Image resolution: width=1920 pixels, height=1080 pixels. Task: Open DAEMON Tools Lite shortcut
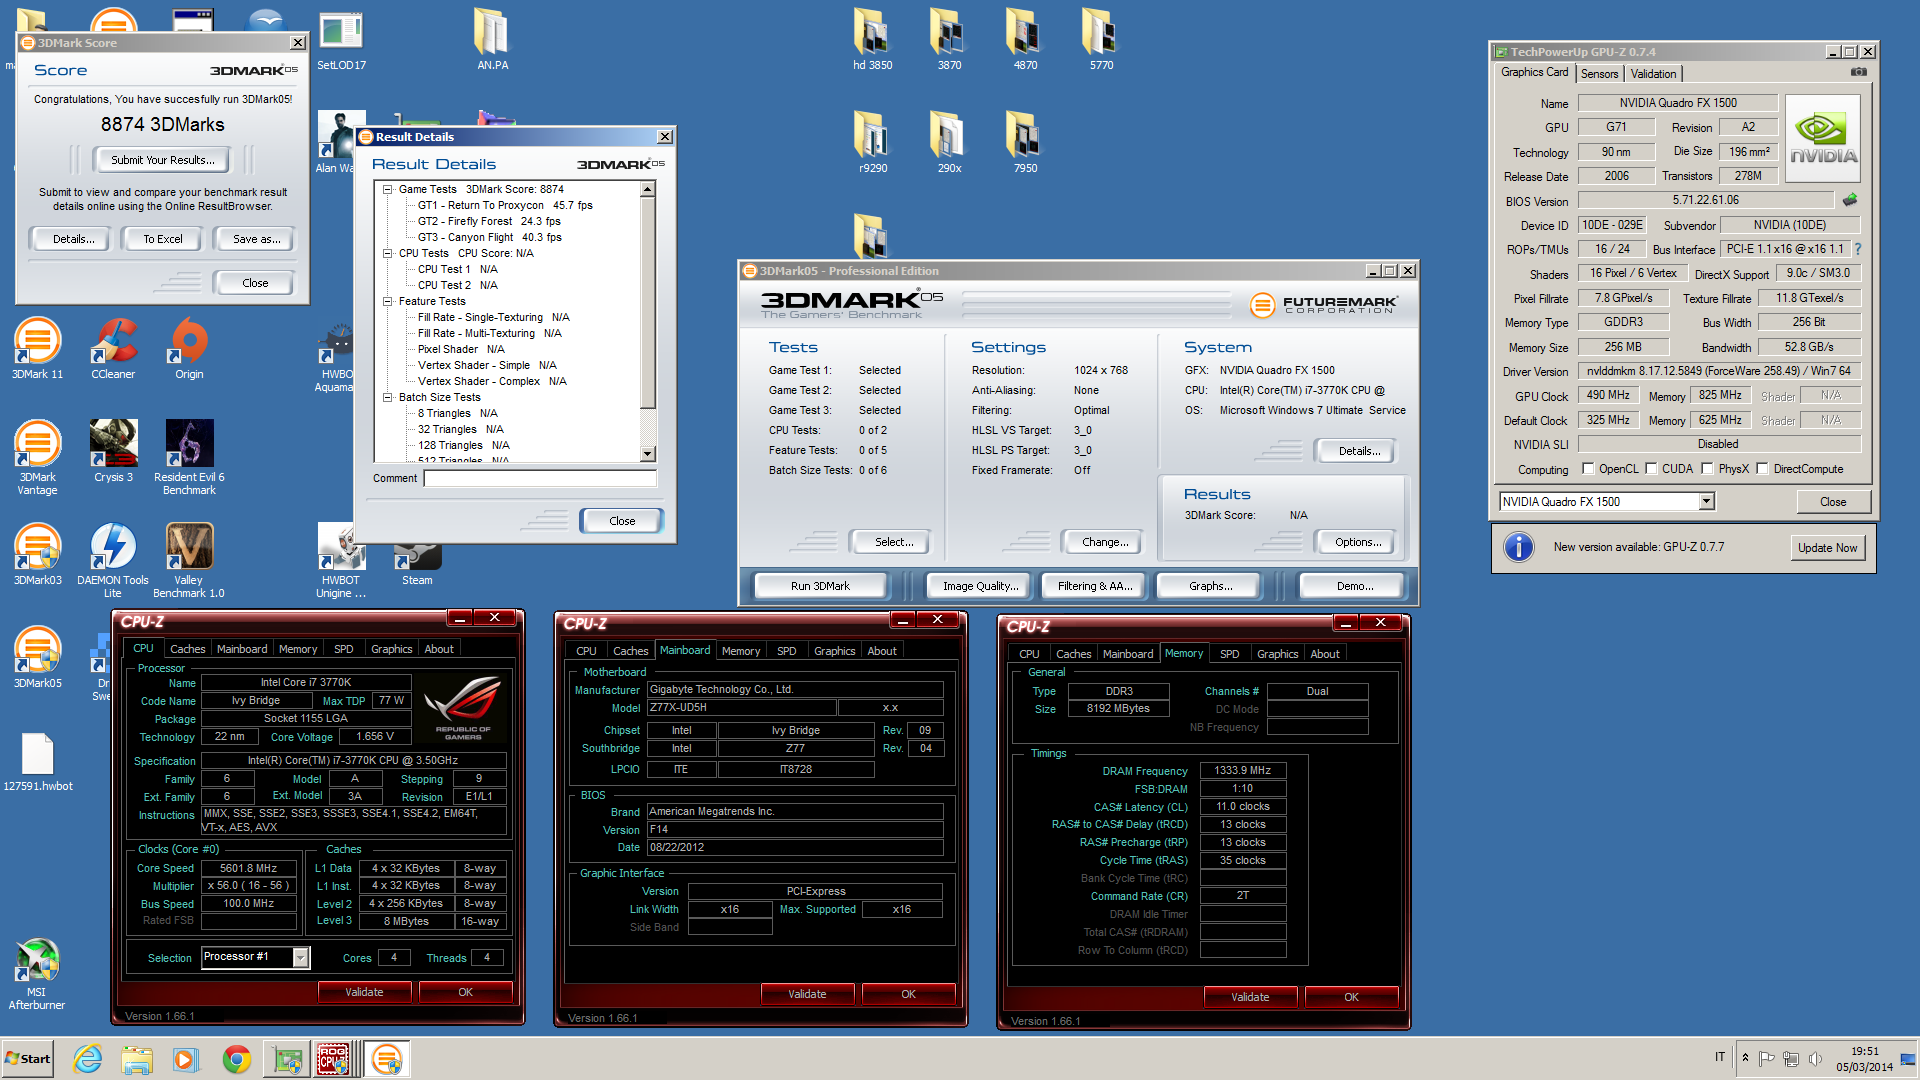[113, 560]
